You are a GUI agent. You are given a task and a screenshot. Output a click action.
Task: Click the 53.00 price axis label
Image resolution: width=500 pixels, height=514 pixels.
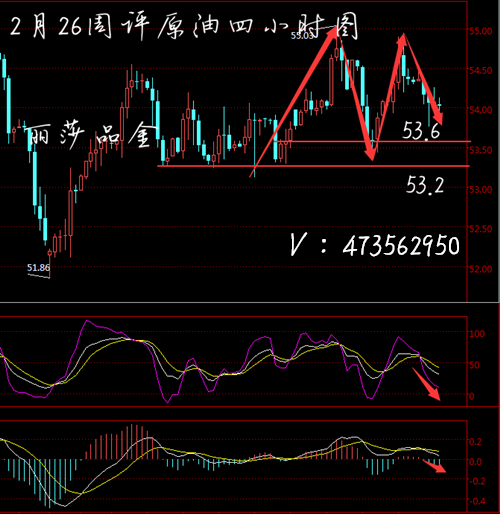point(481,189)
